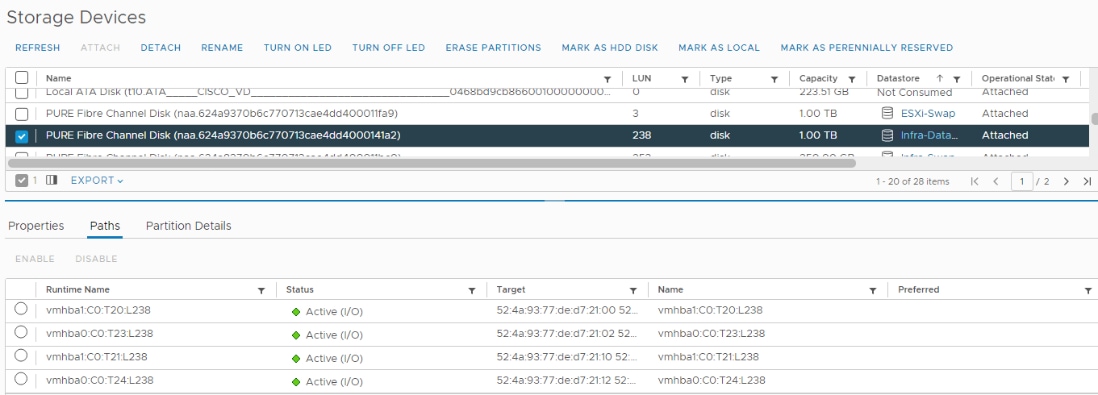The height and width of the screenshot is (395, 1098).
Task: Click the Datastore column filter icon
Action: [x=957, y=79]
